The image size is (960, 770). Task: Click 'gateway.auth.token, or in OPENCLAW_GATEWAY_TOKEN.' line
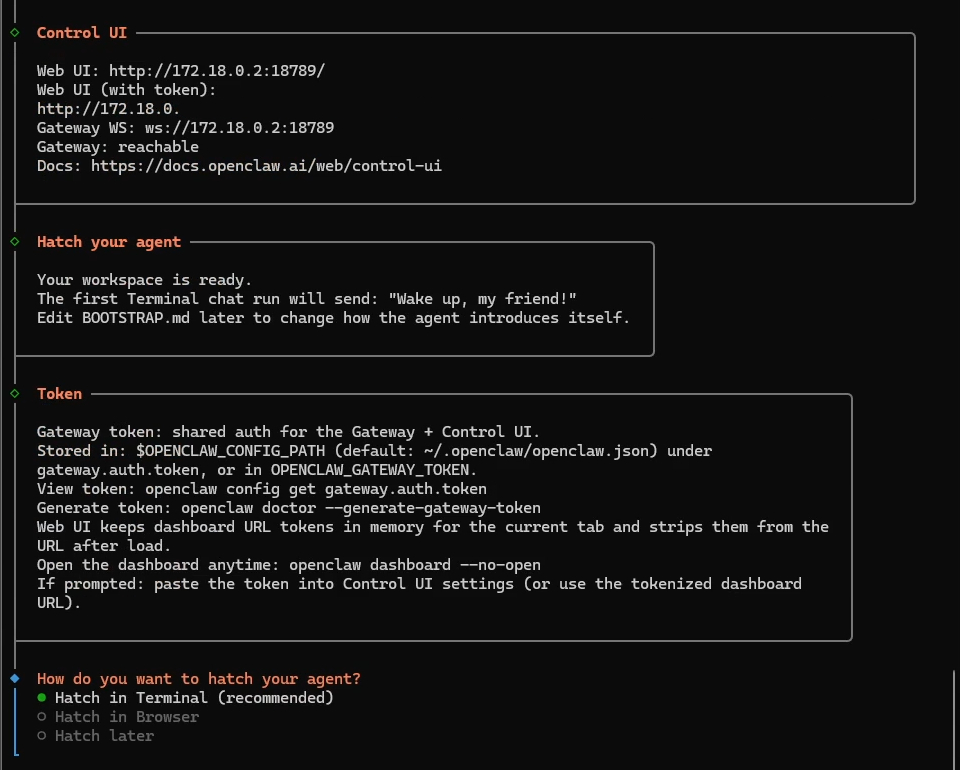coord(257,469)
